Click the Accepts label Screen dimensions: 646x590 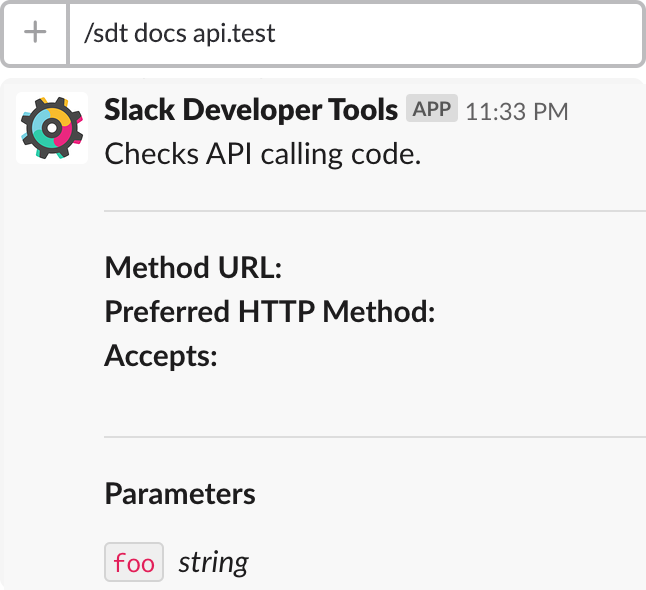tap(161, 356)
